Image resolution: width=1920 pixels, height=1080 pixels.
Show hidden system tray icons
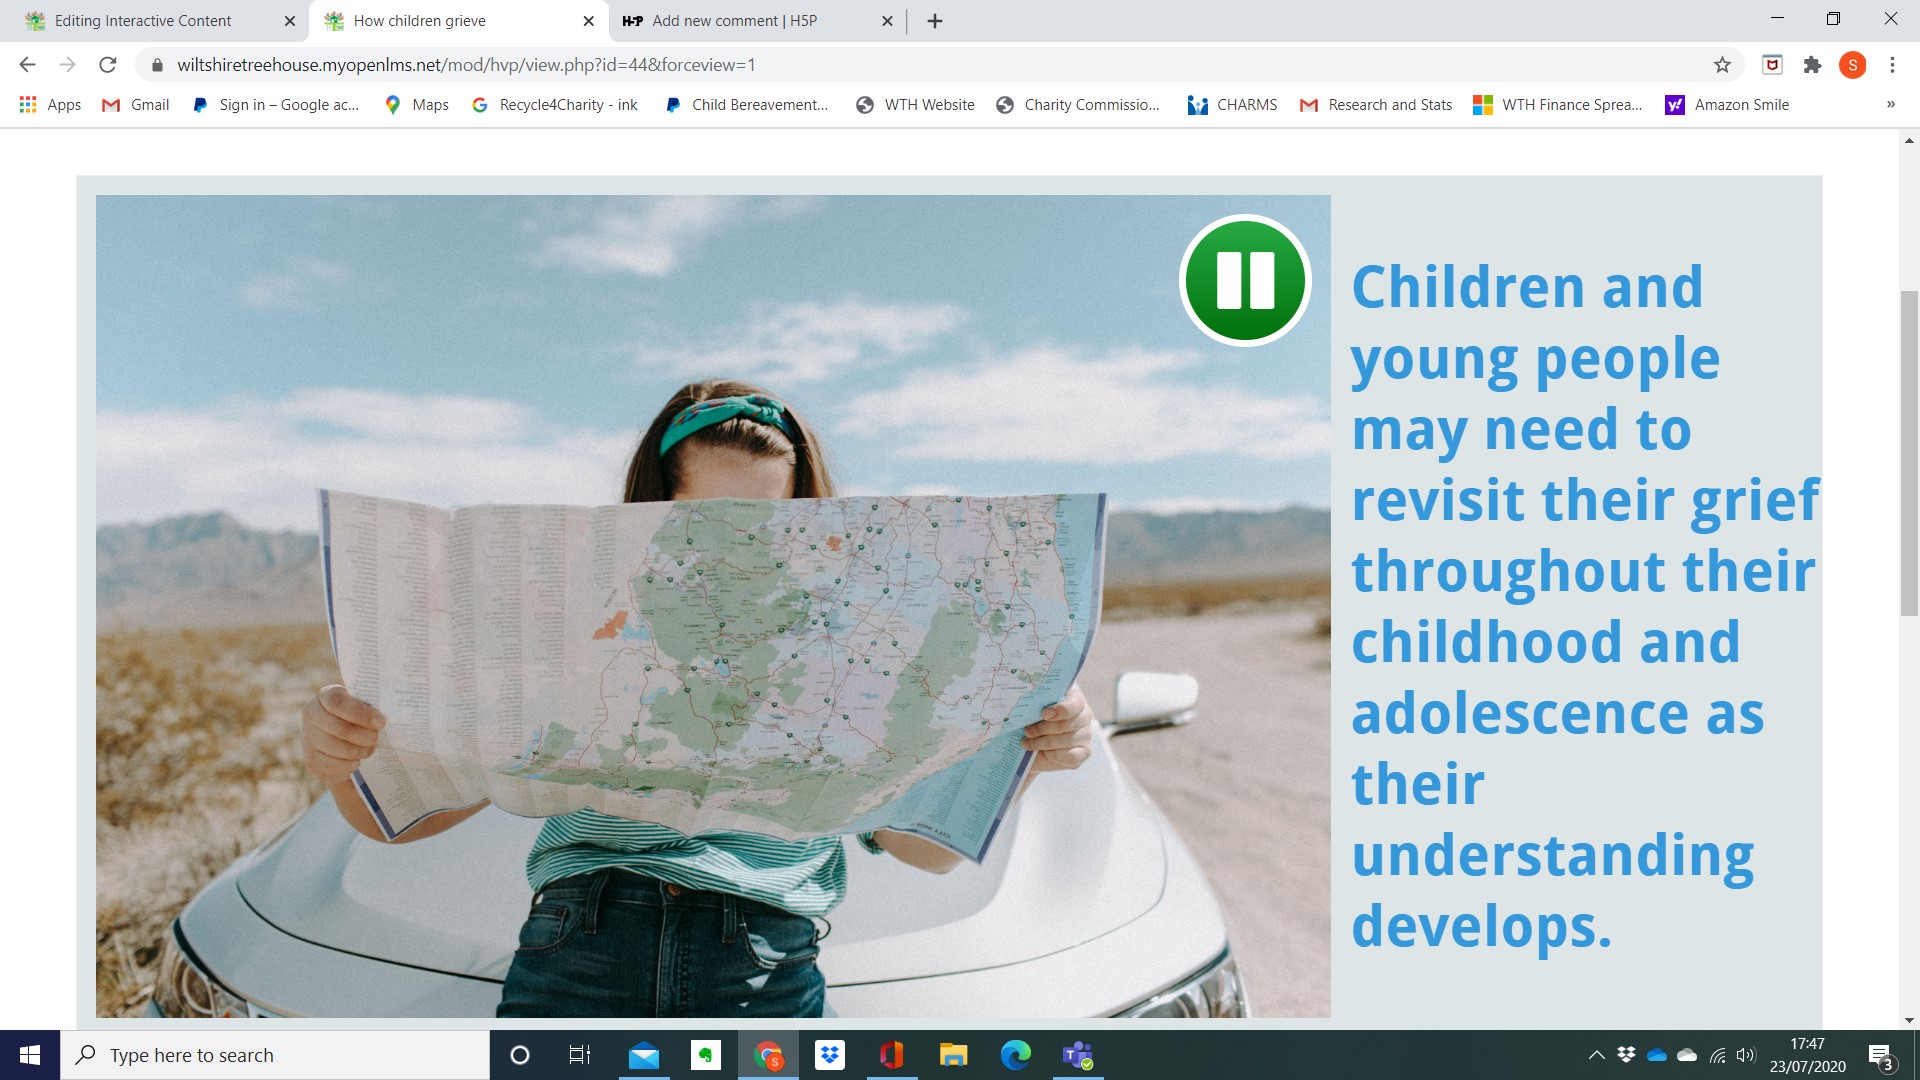(x=1597, y=1055)
